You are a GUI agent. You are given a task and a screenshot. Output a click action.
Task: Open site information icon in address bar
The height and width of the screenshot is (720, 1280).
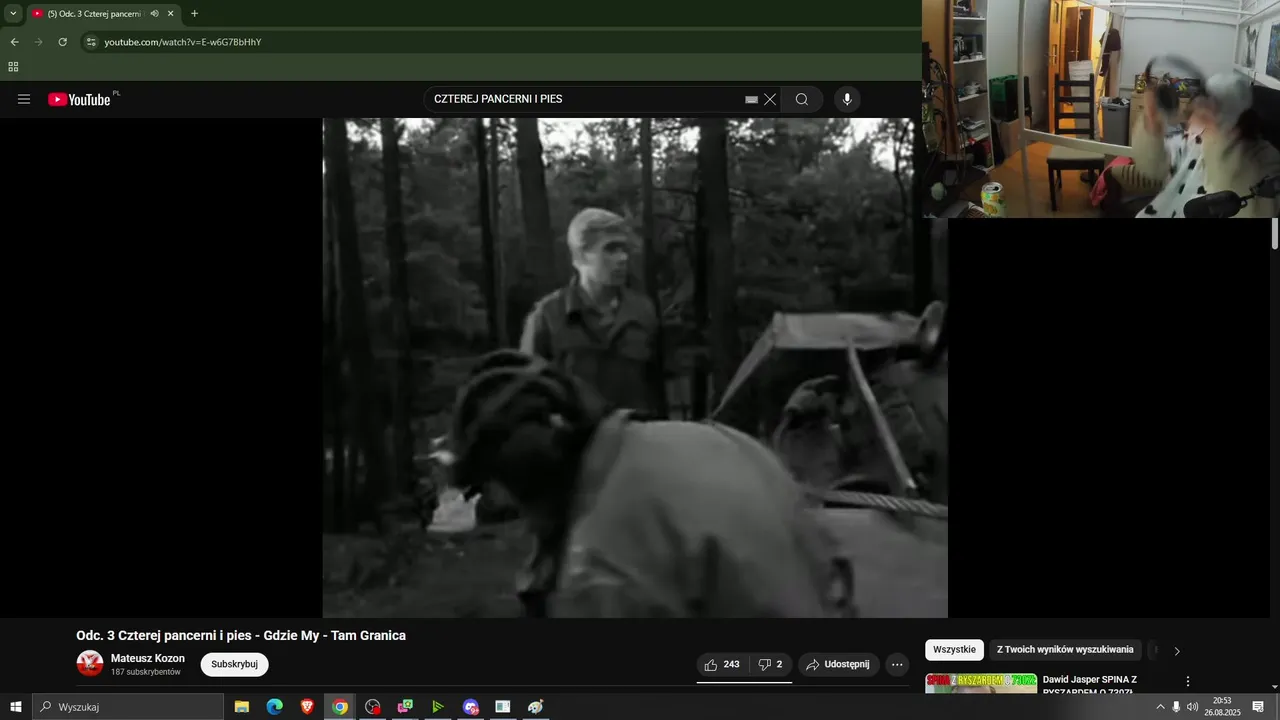tap(91, 42)
